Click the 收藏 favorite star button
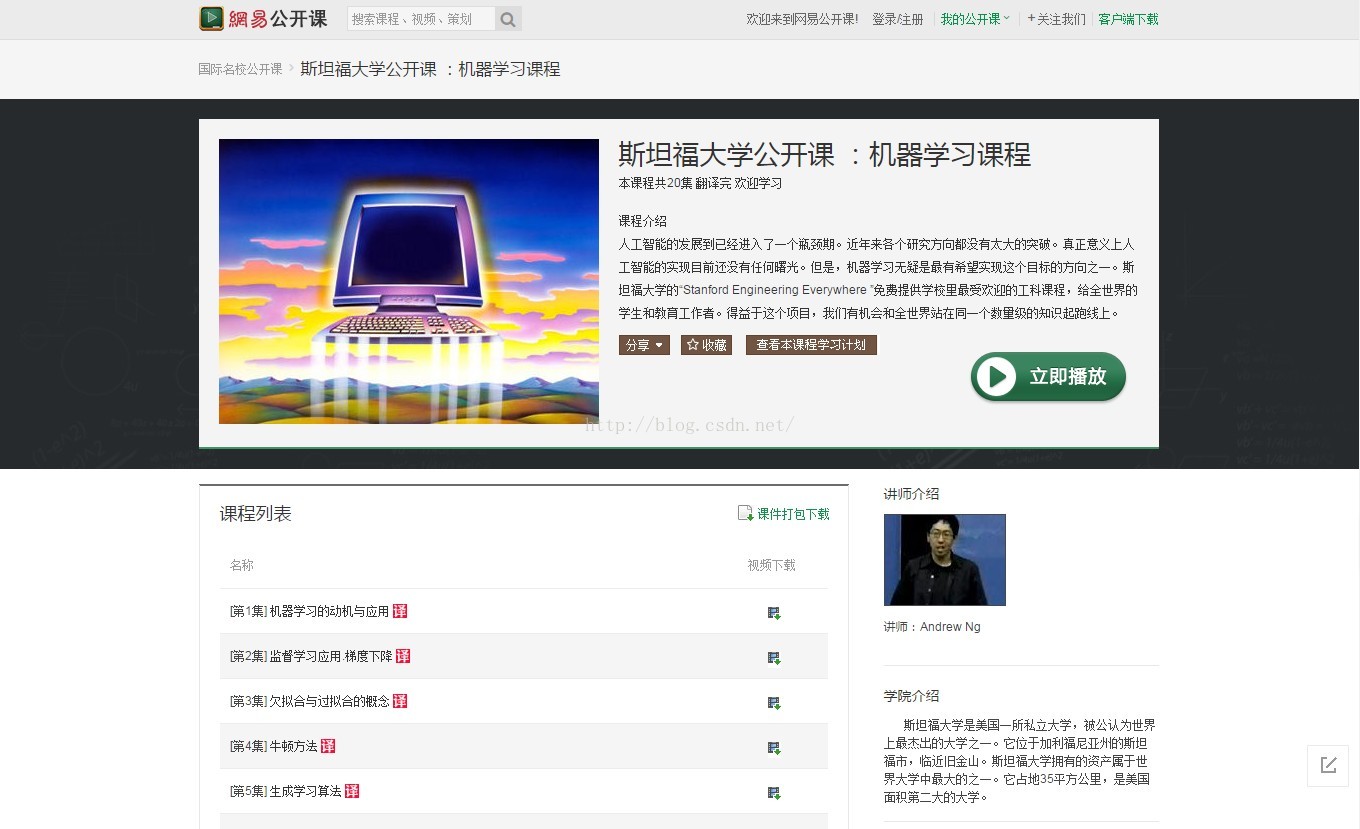 click(x=706, y=345)
